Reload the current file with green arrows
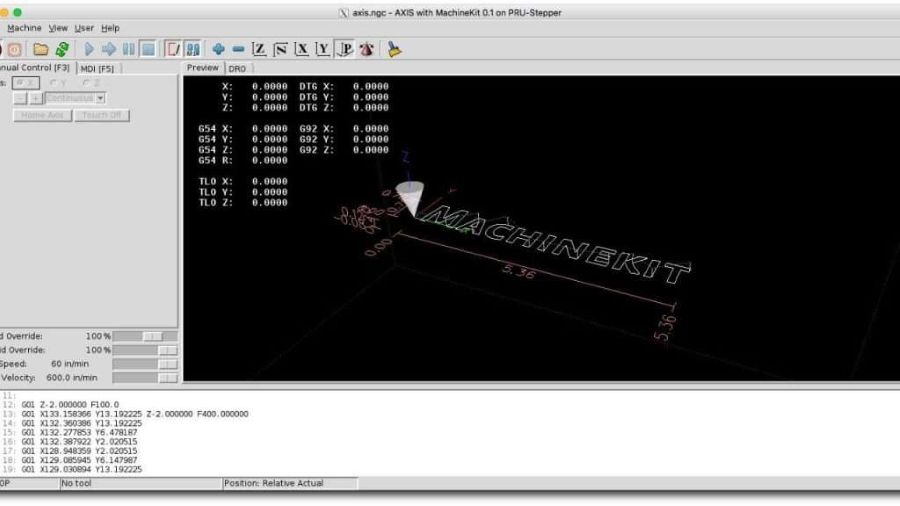This screenshot has height=506, width=900. click(62, 50)
